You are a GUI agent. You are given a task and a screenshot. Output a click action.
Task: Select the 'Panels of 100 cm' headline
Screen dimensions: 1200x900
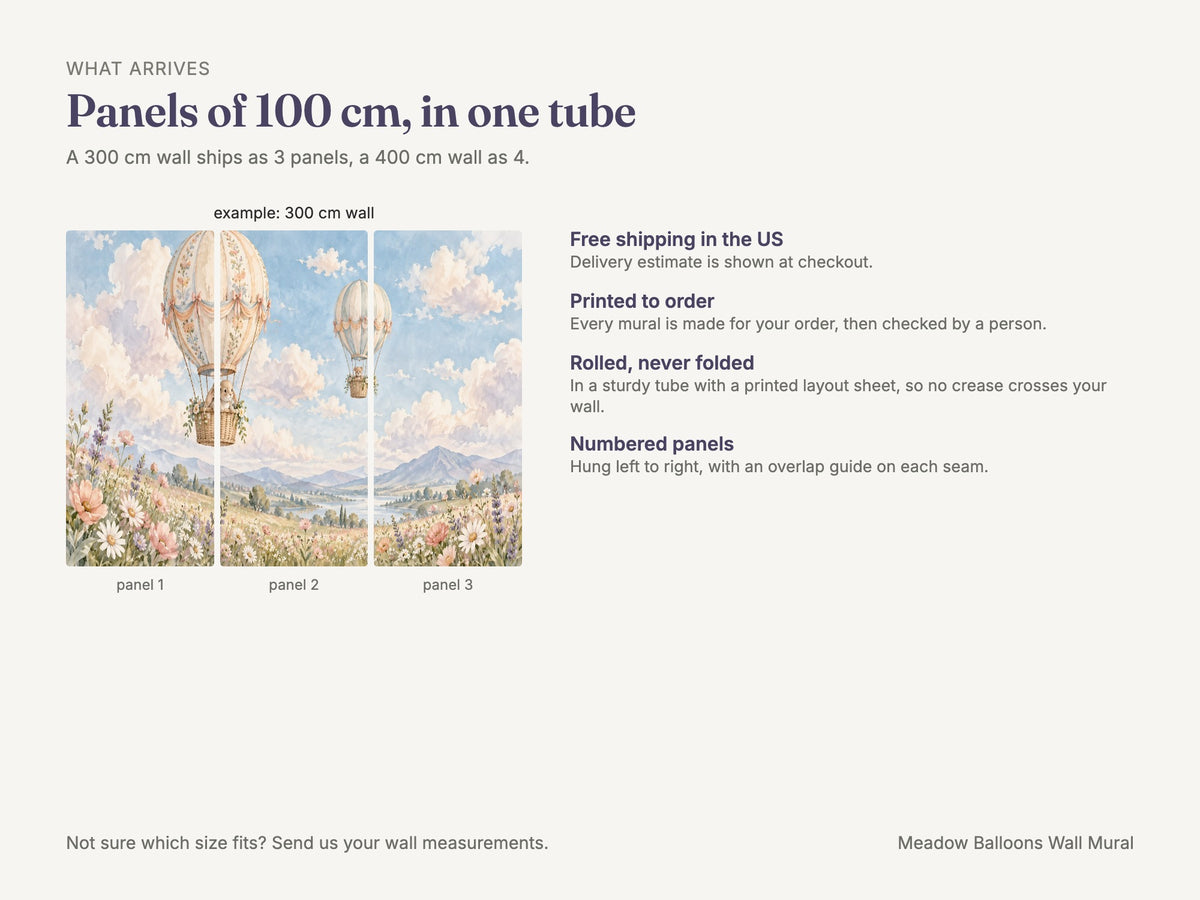click(x=351, y=111)
